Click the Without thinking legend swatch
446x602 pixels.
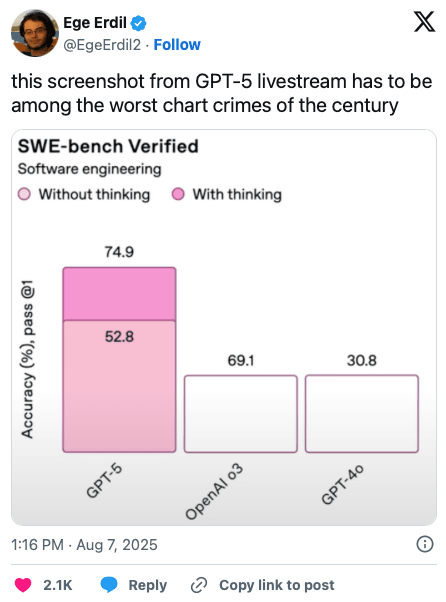coord(24,194)
